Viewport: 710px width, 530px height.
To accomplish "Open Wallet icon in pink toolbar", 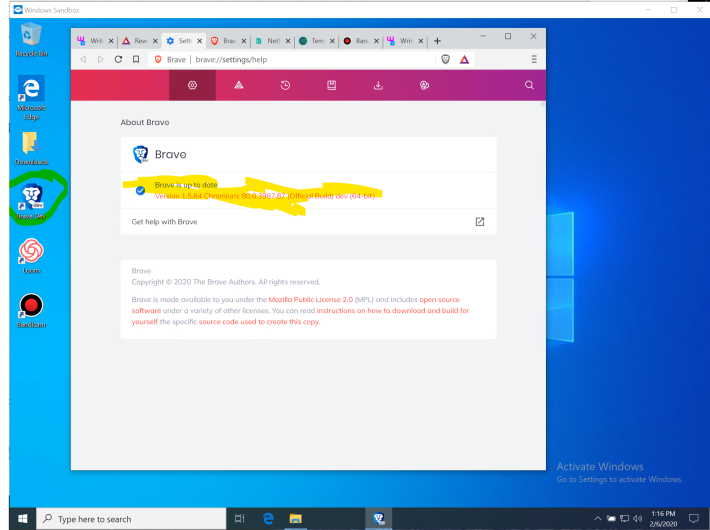I will (x=424, y=85).
